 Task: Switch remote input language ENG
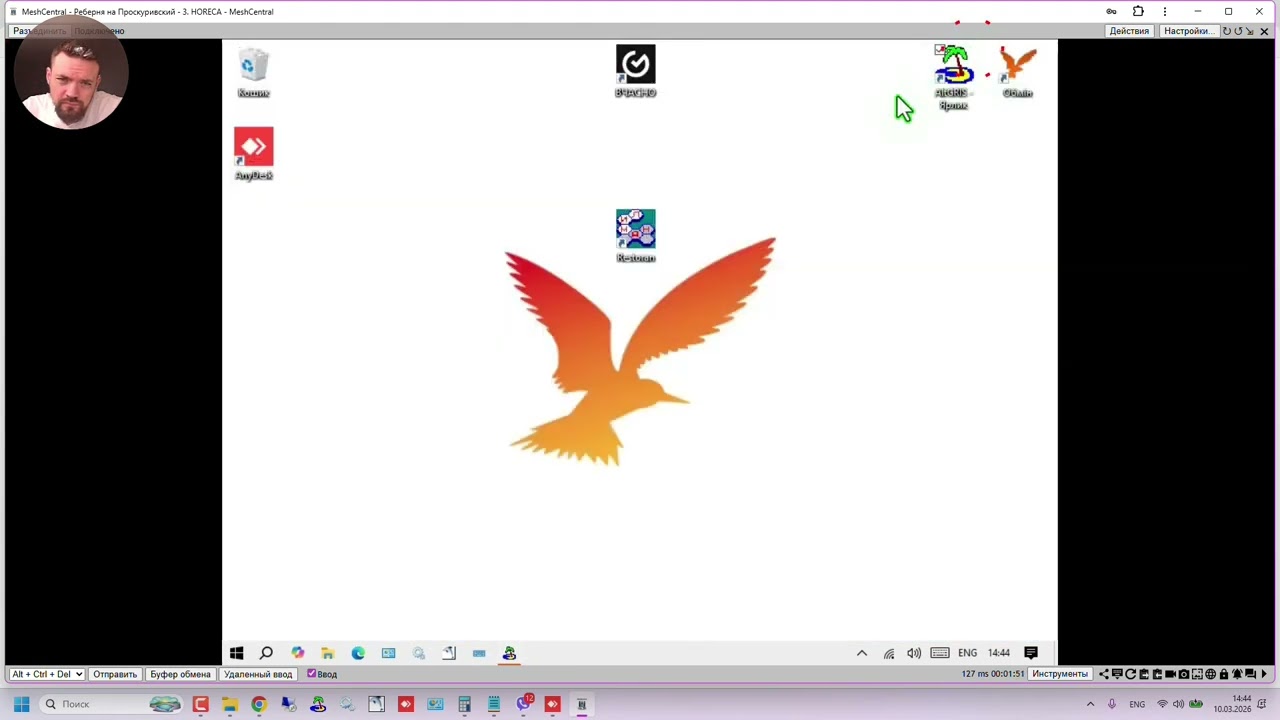point(967,653)
